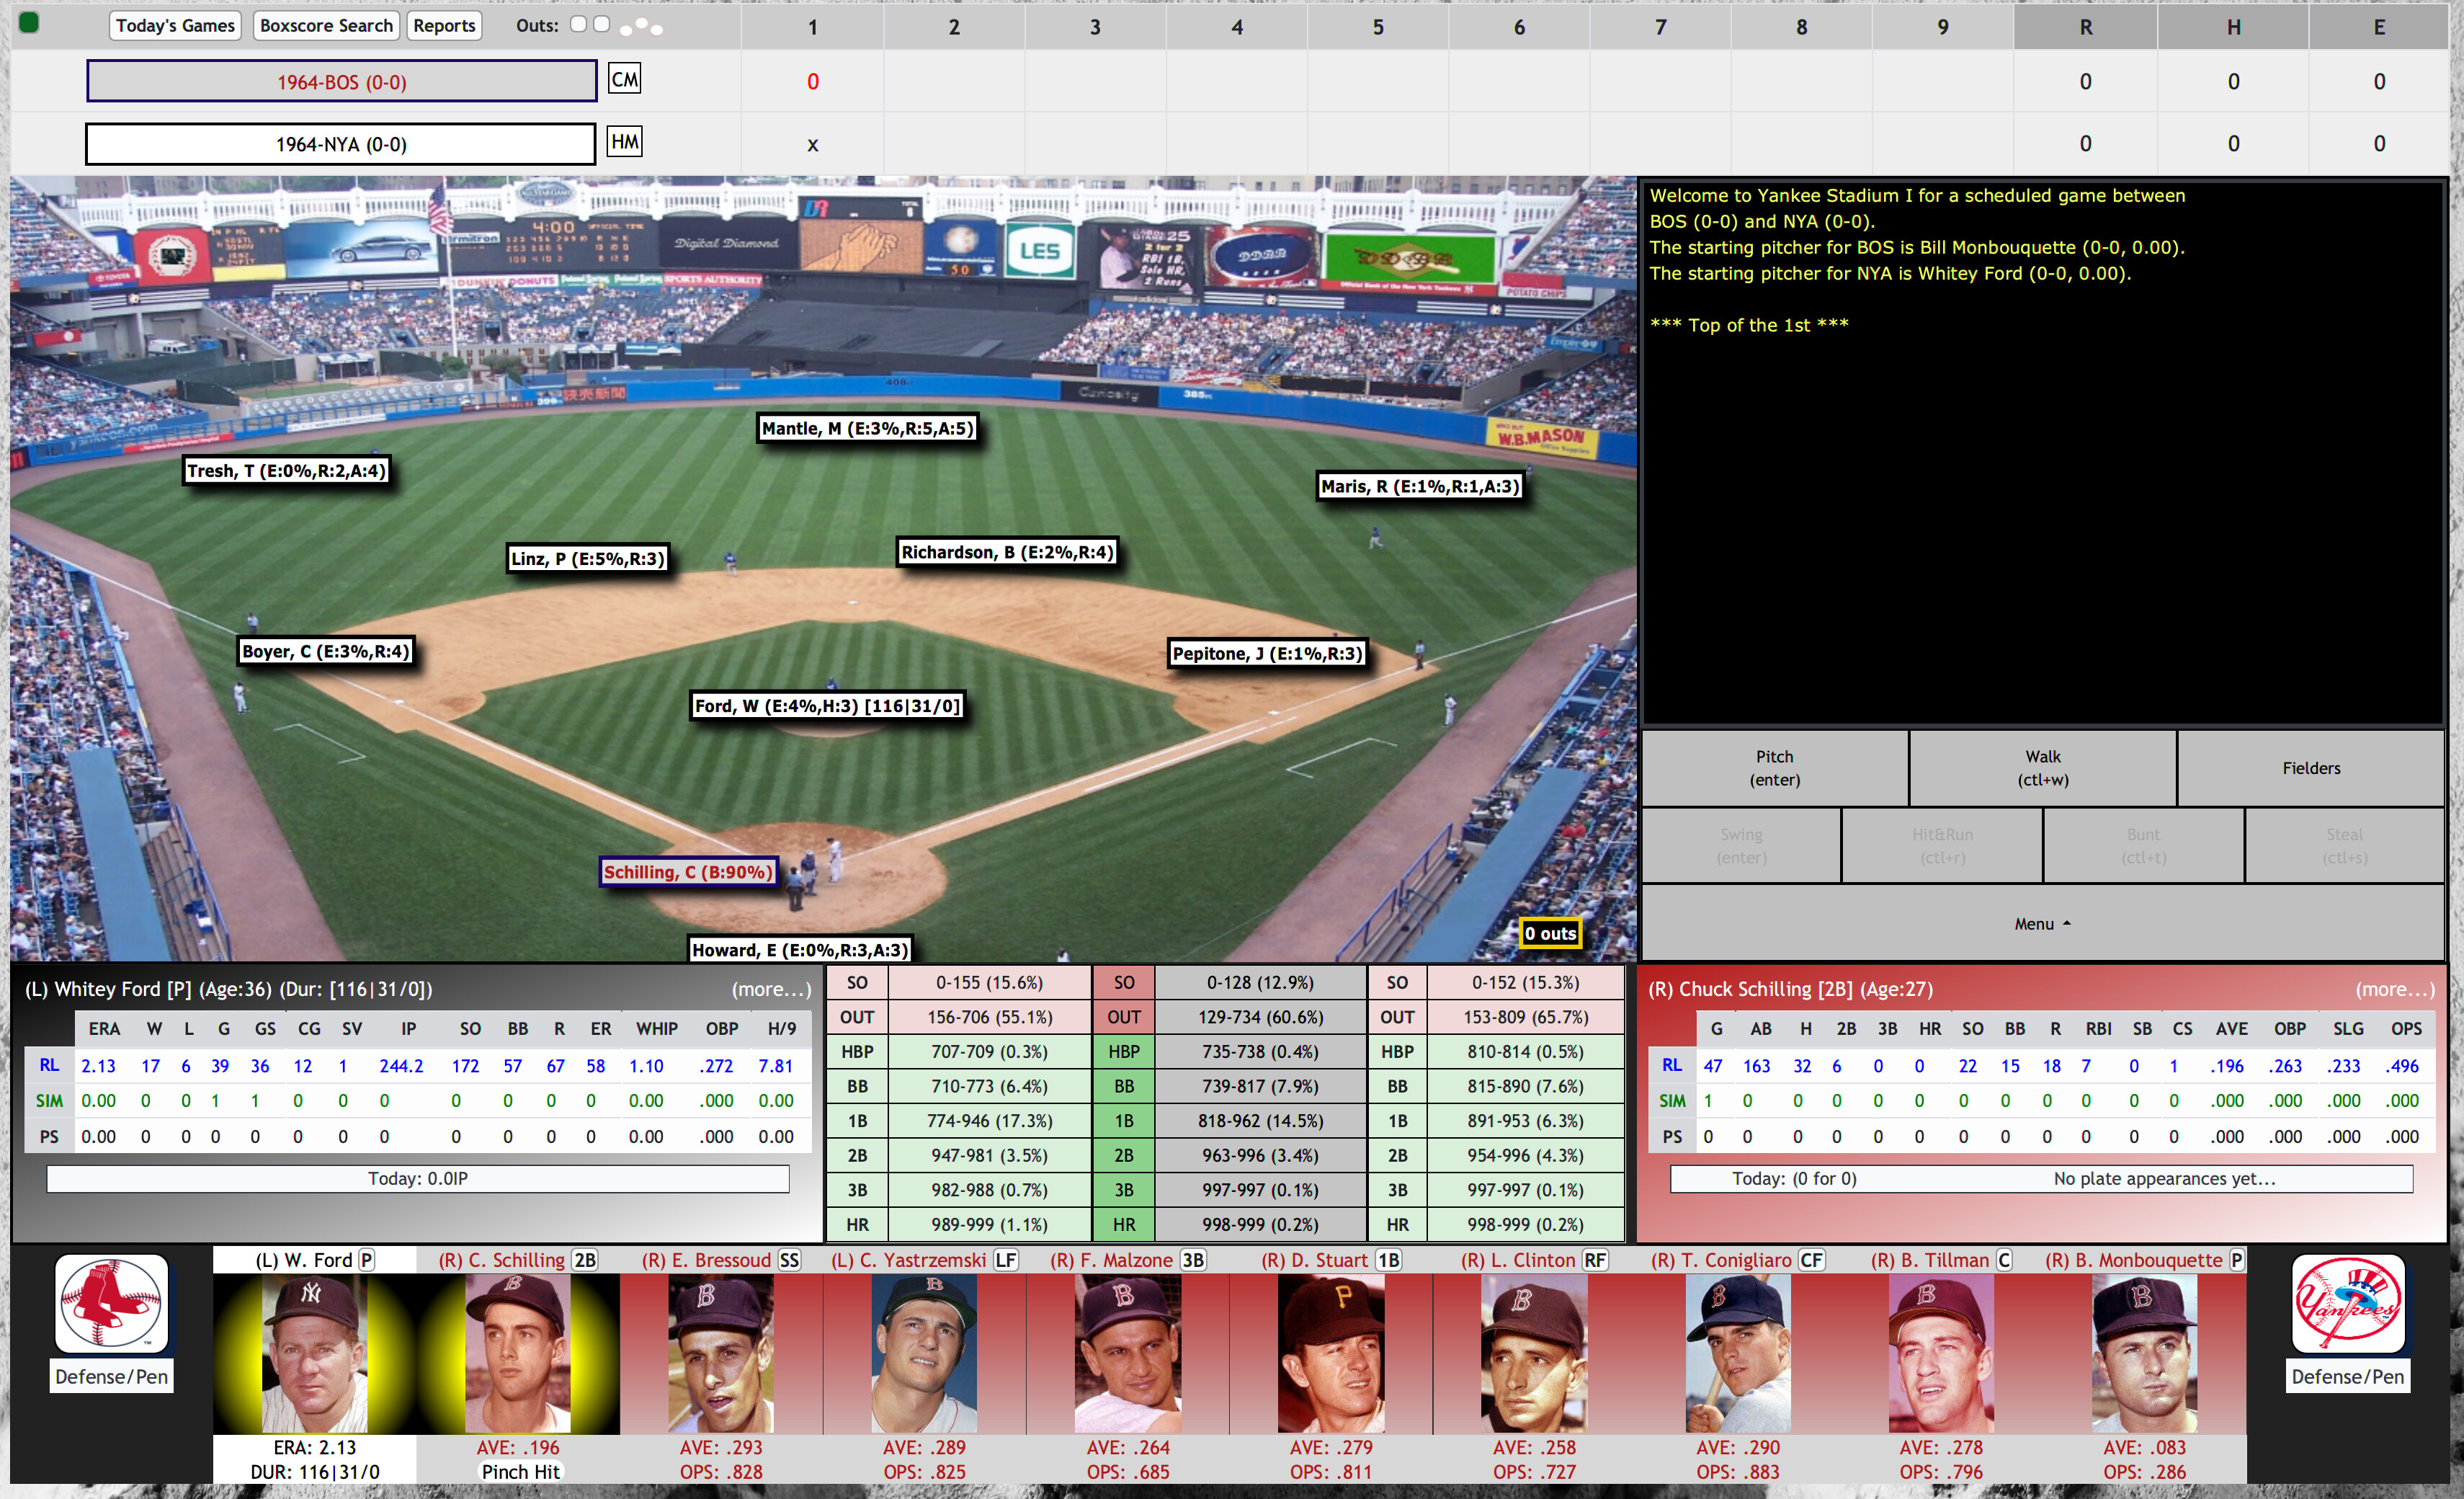2464x1499 pixels.
Task: Expand the Menu panel
Action: (2041, 923)
